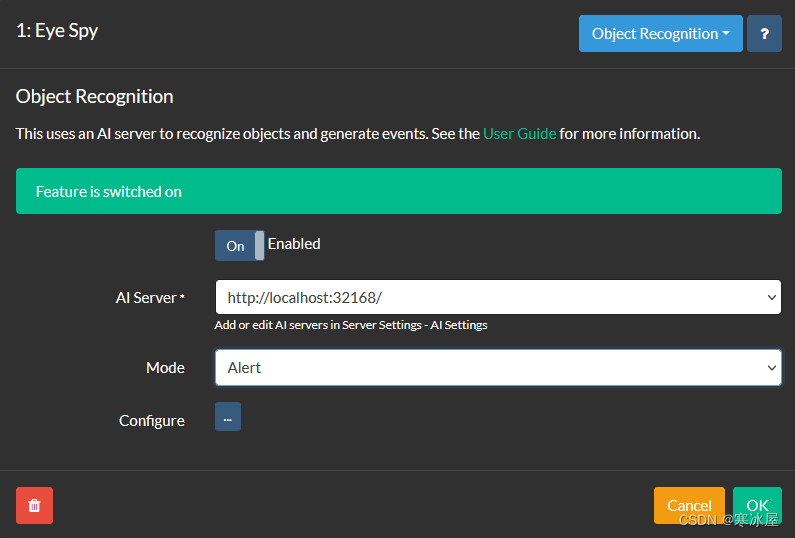Confirm with the OK button

(757, 505)
